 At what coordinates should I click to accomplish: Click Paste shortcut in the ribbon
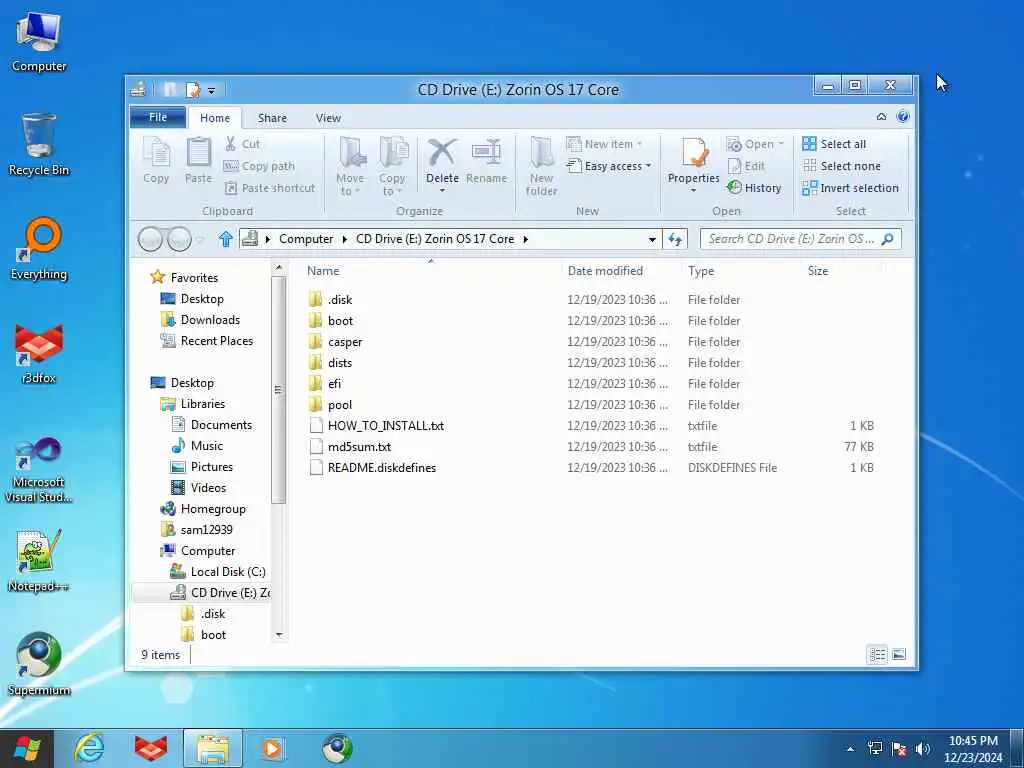(x=270, y=188)
